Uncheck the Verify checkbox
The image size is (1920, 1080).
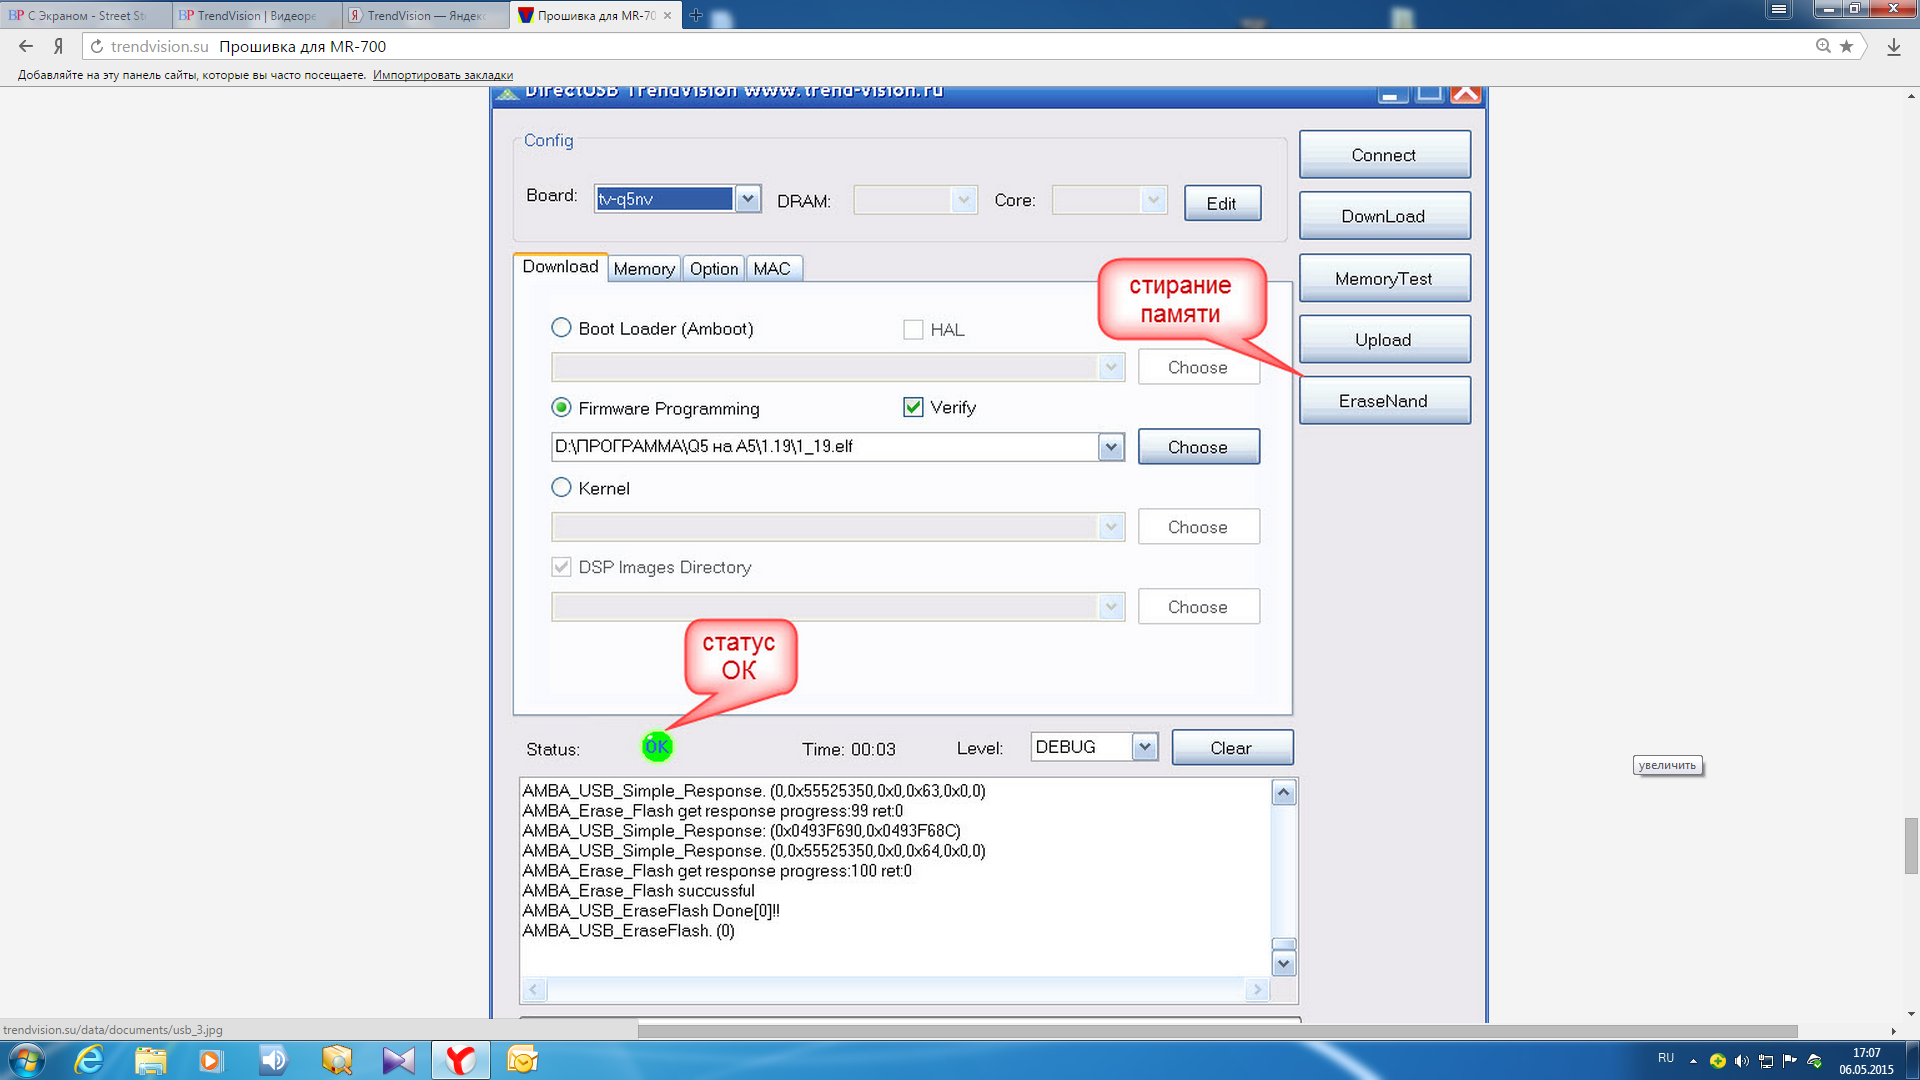click(912, 407)
